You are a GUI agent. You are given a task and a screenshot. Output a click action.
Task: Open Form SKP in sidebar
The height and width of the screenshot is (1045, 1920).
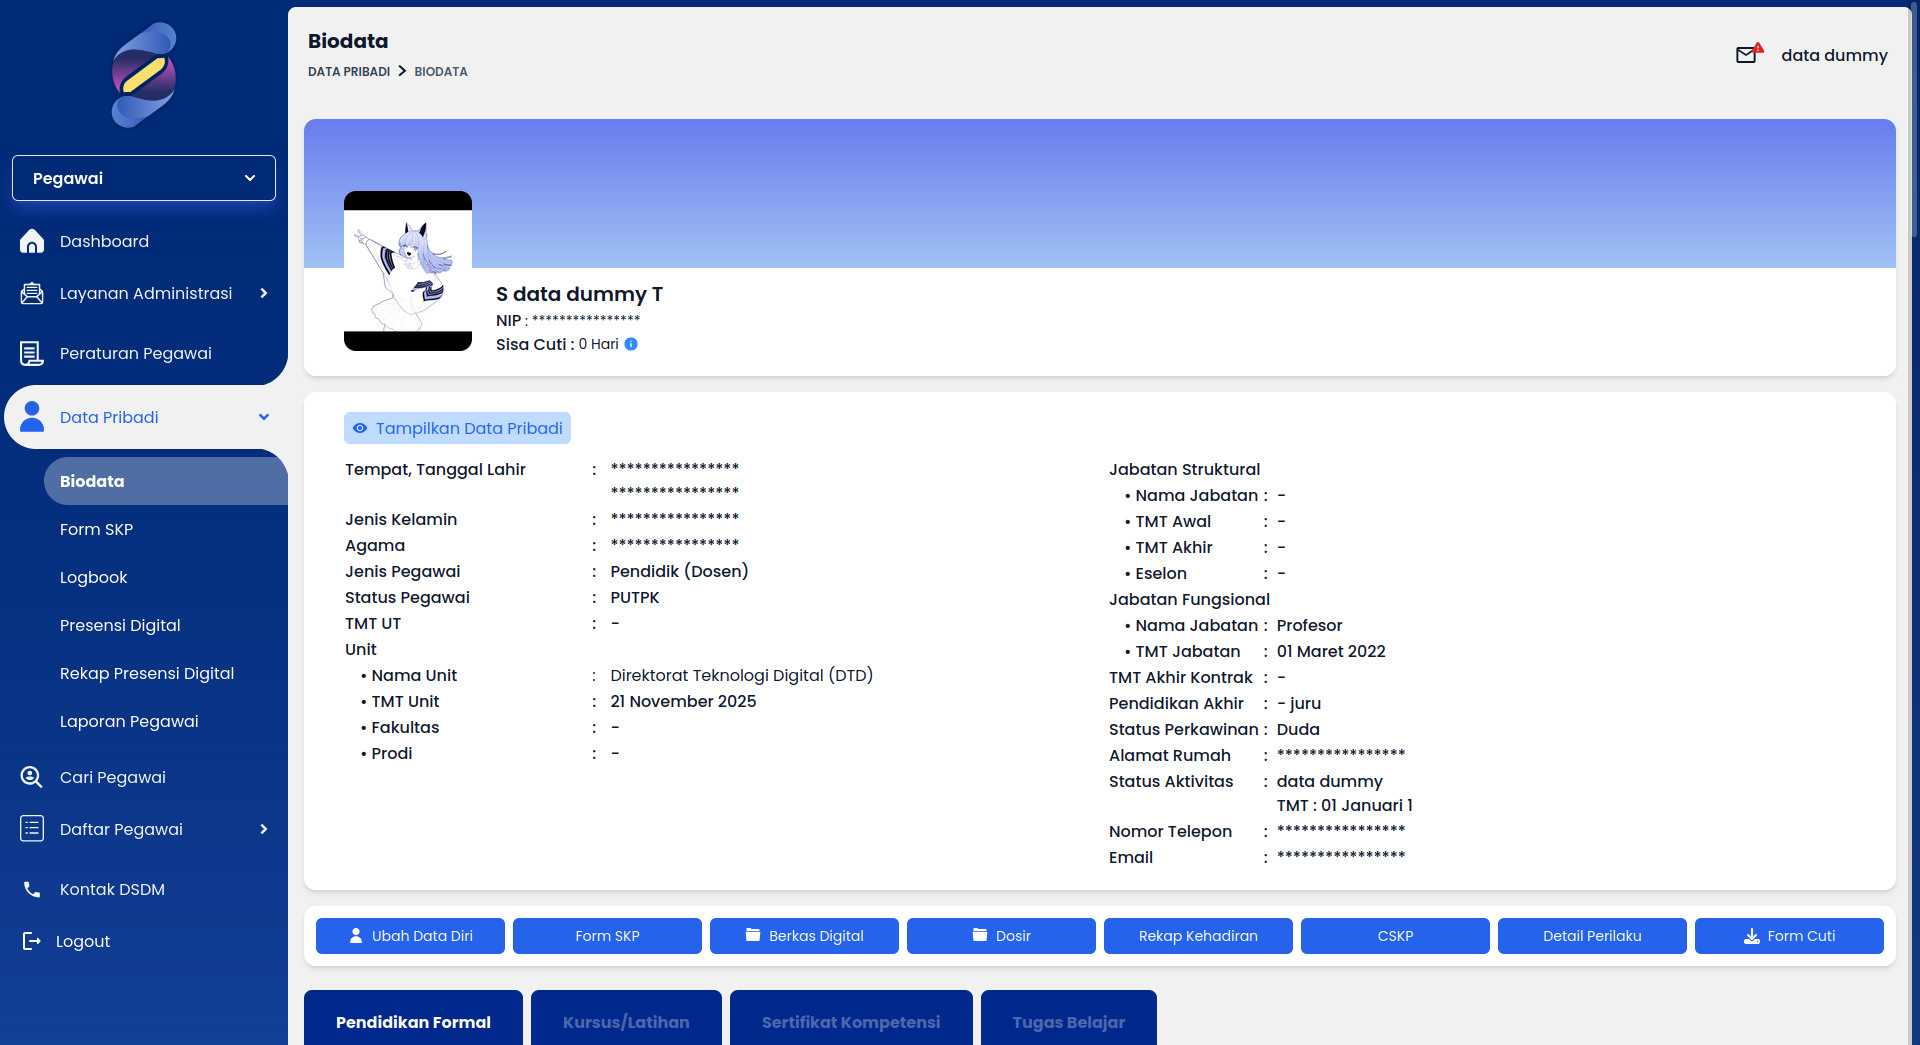pyautogui.click(x=96, y=529)
